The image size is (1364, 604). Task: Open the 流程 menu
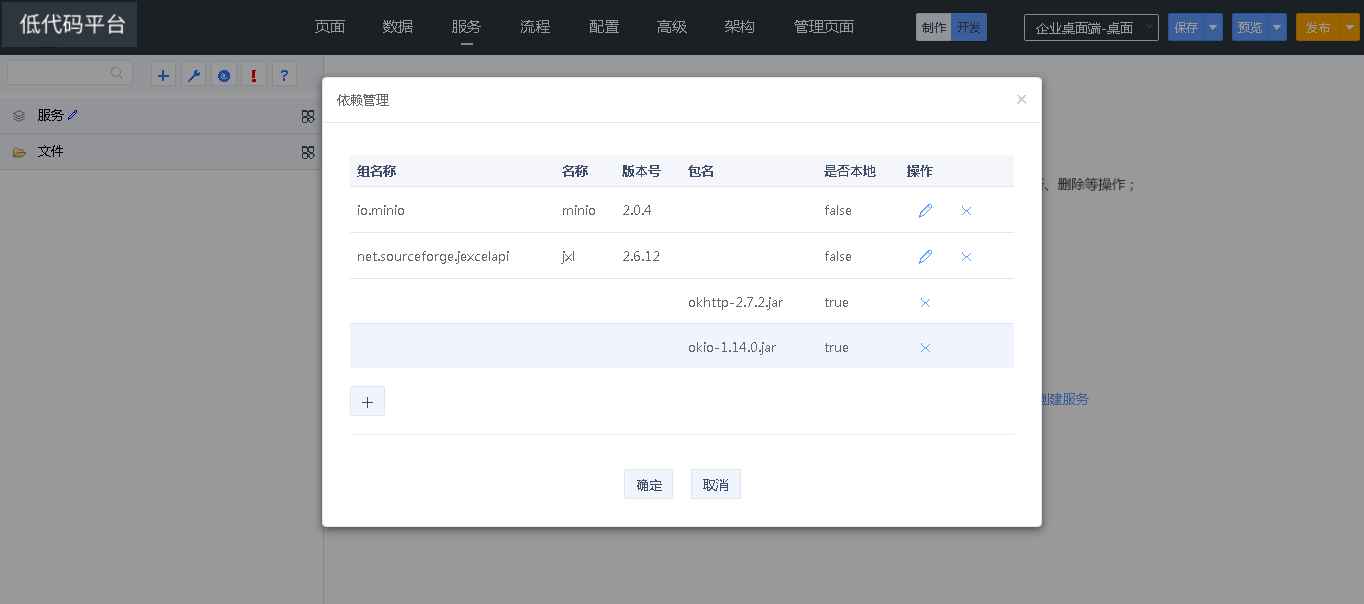pos(535,27)
